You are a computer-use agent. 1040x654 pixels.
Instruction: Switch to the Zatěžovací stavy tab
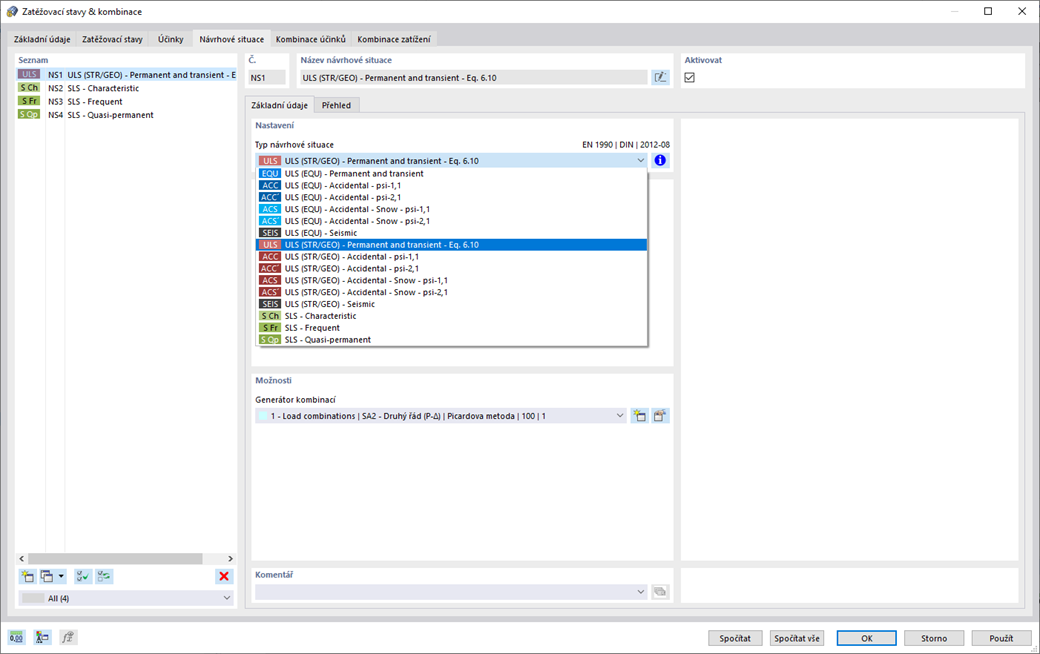pyautogui.click(x=112, y=39)
